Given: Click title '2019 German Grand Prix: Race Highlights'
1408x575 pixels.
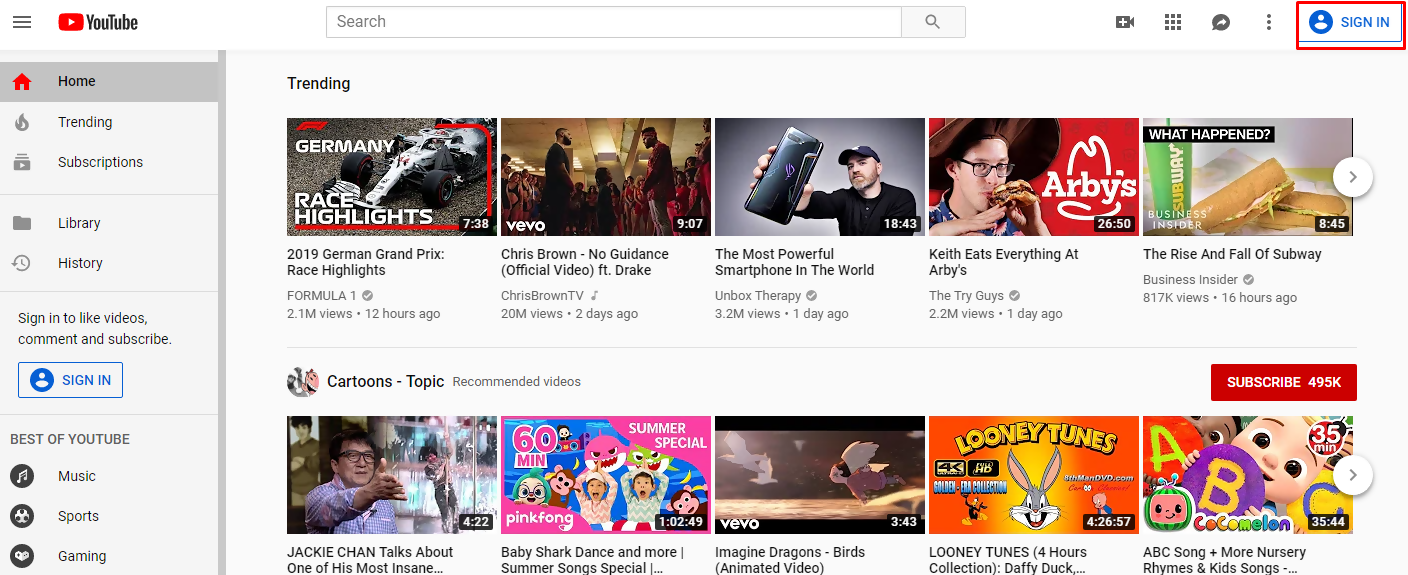Looking at the screenshot, I should pyautogui.click(x=366, y=262).
